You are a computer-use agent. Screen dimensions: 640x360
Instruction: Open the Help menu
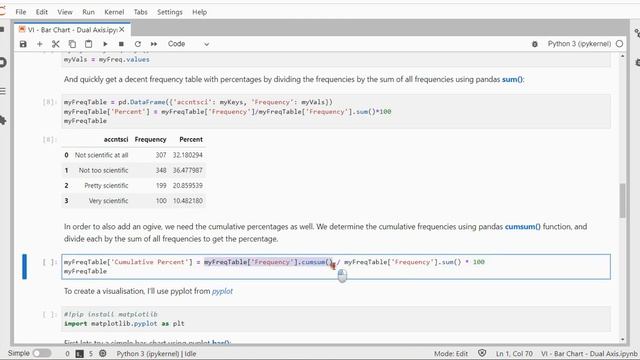200,12
